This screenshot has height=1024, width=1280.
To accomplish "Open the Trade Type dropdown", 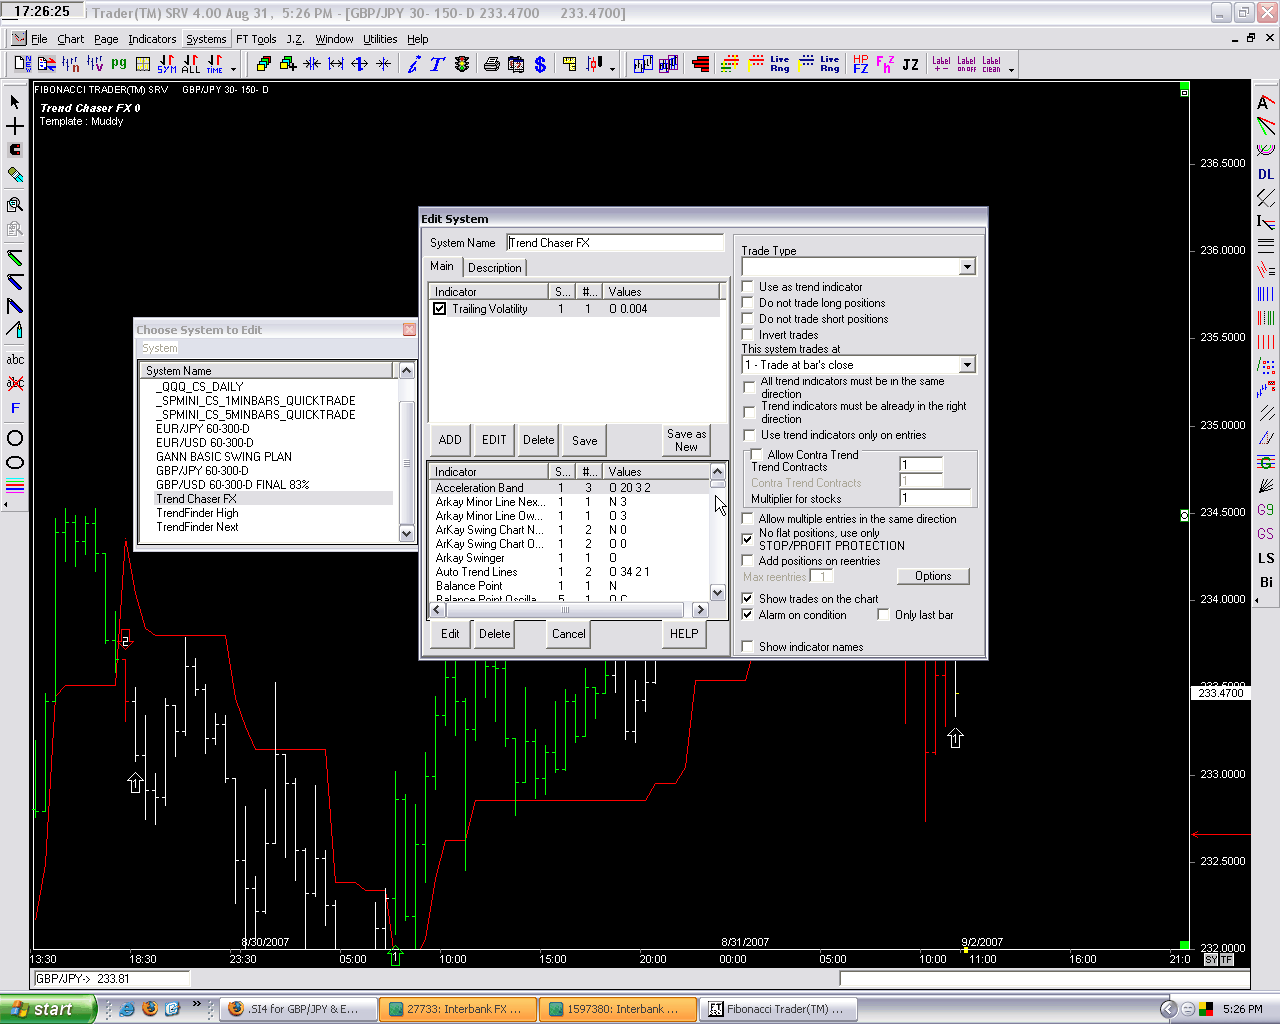I will 966,267.
